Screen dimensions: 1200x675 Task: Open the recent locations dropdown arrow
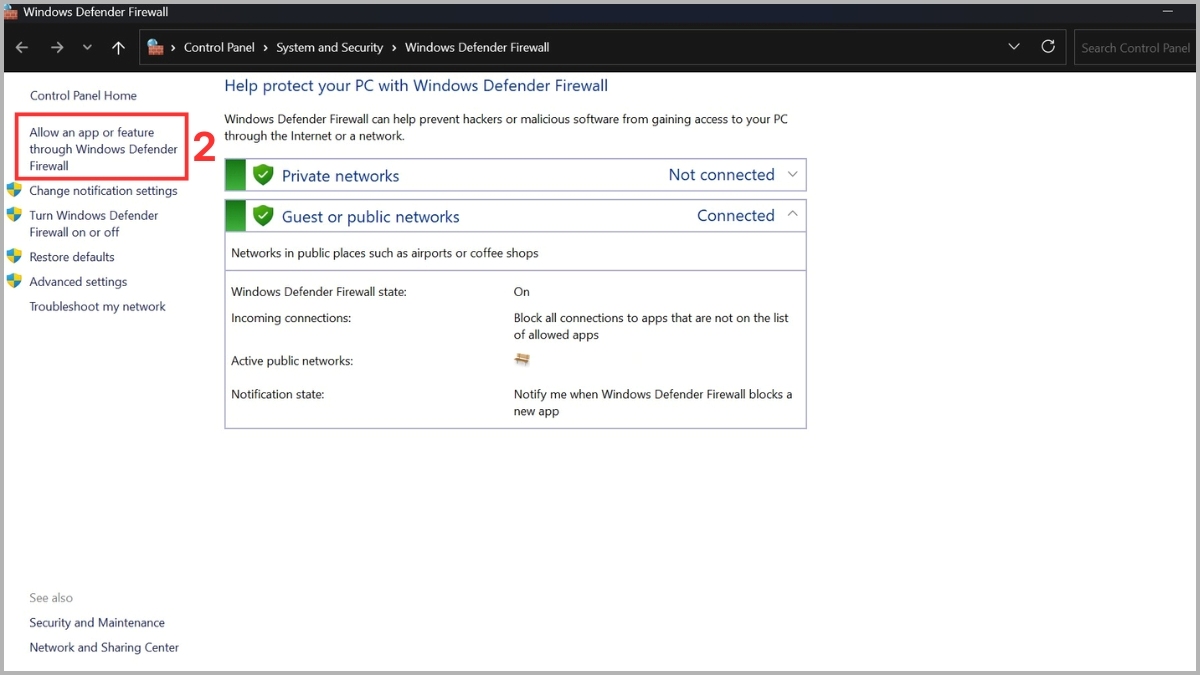pos(87,47)
